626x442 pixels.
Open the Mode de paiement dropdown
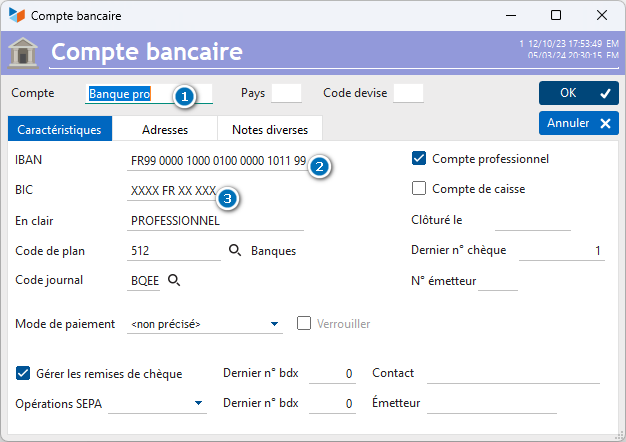(205, 324)
